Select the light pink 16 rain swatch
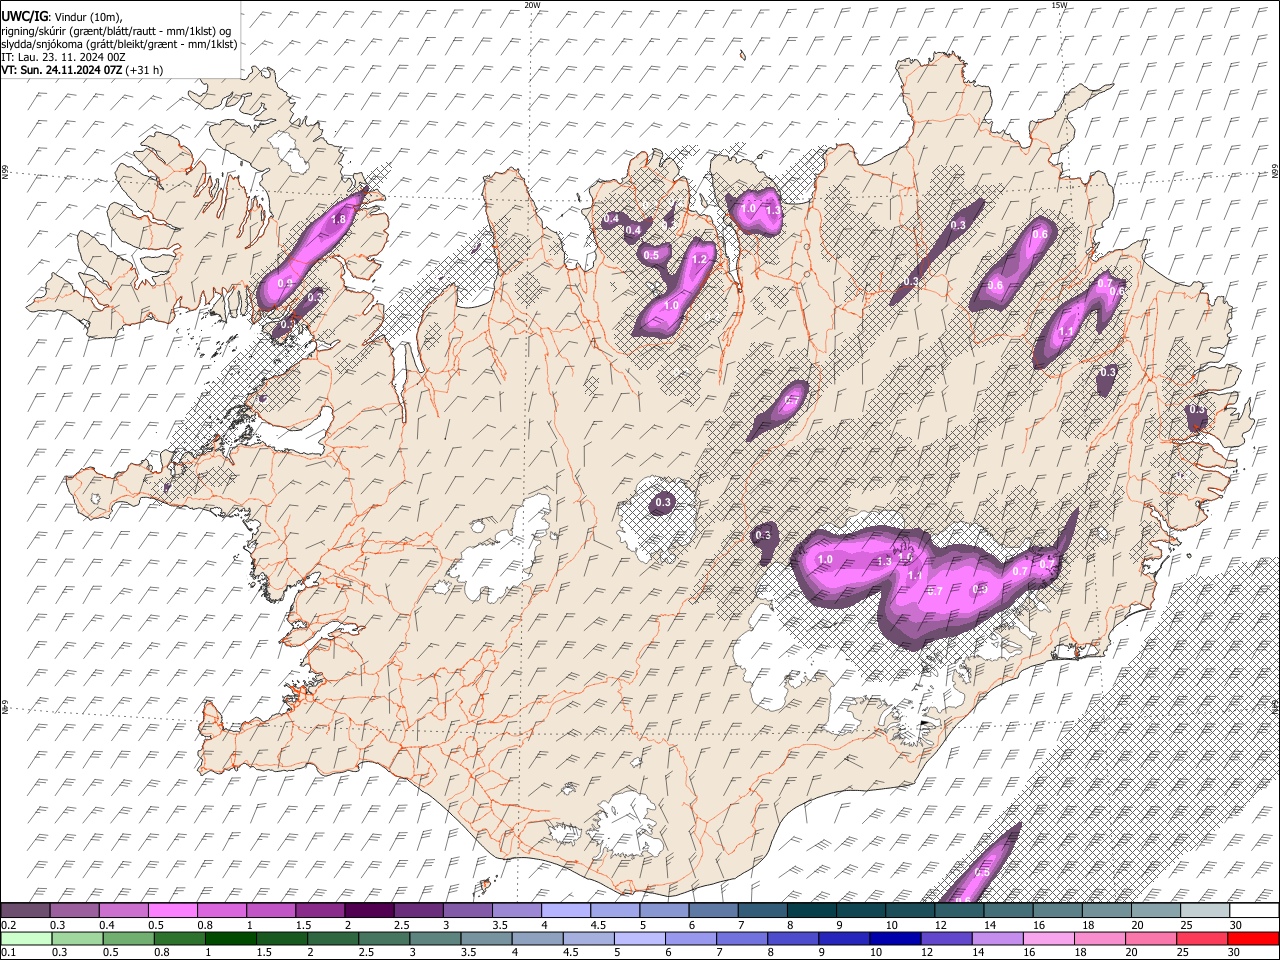 (1049, 939)
